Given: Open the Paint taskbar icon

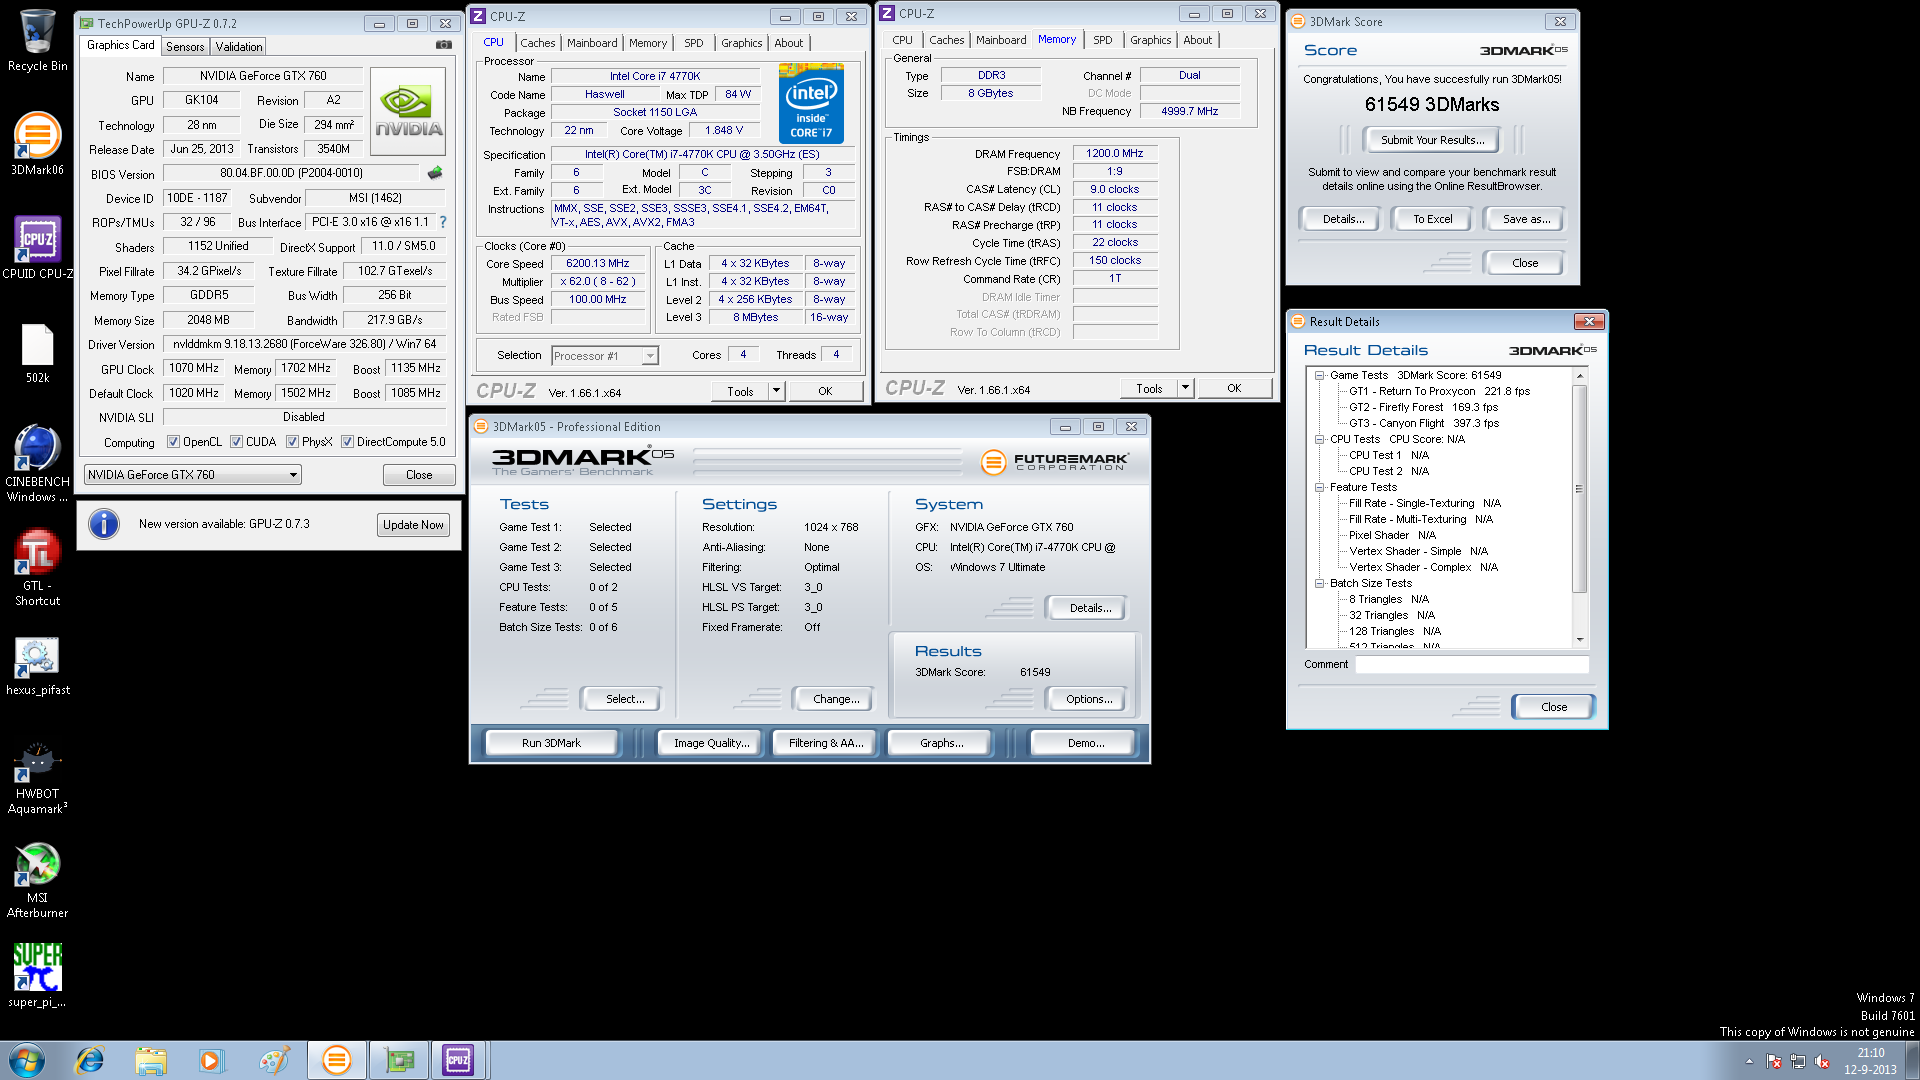Looking at the screenshot, I should point(273,1060).
